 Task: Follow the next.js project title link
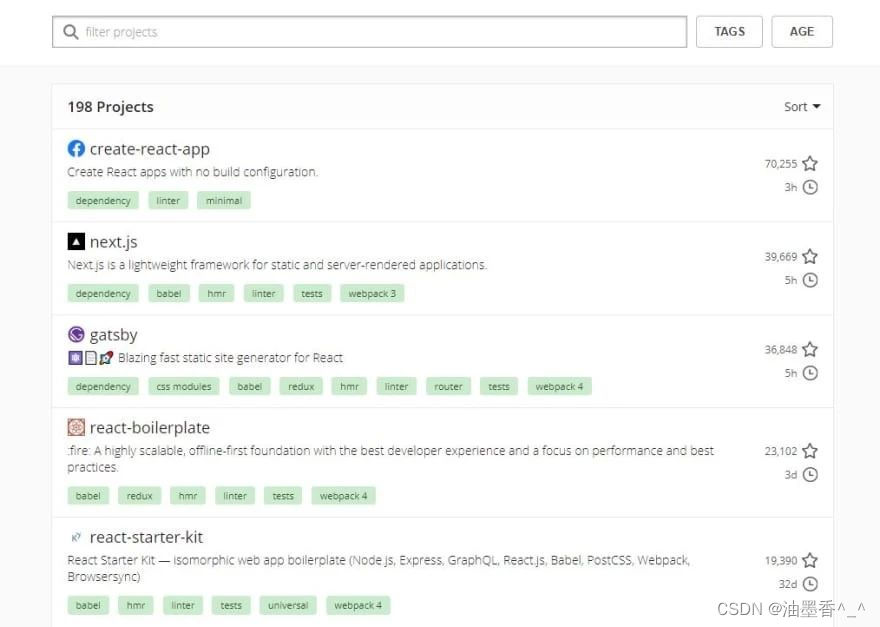point(113,241)
